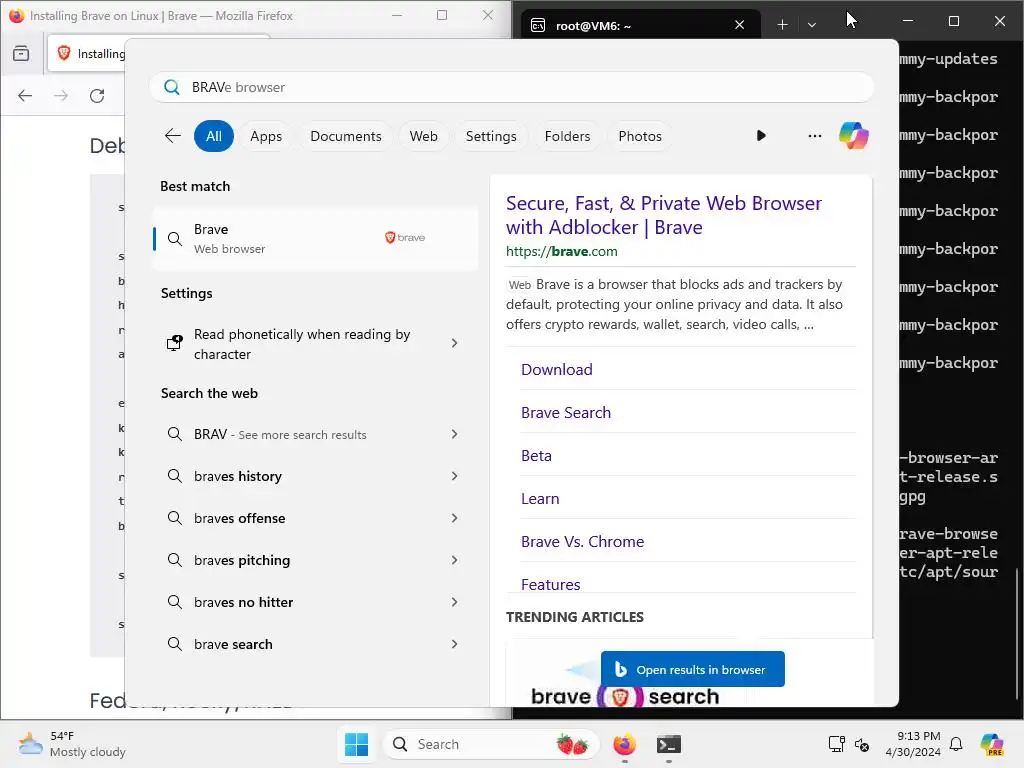The height and width of the screenshot is (768, 1024).
Task: Select the Photos filter tab
Action: [640, 136]
